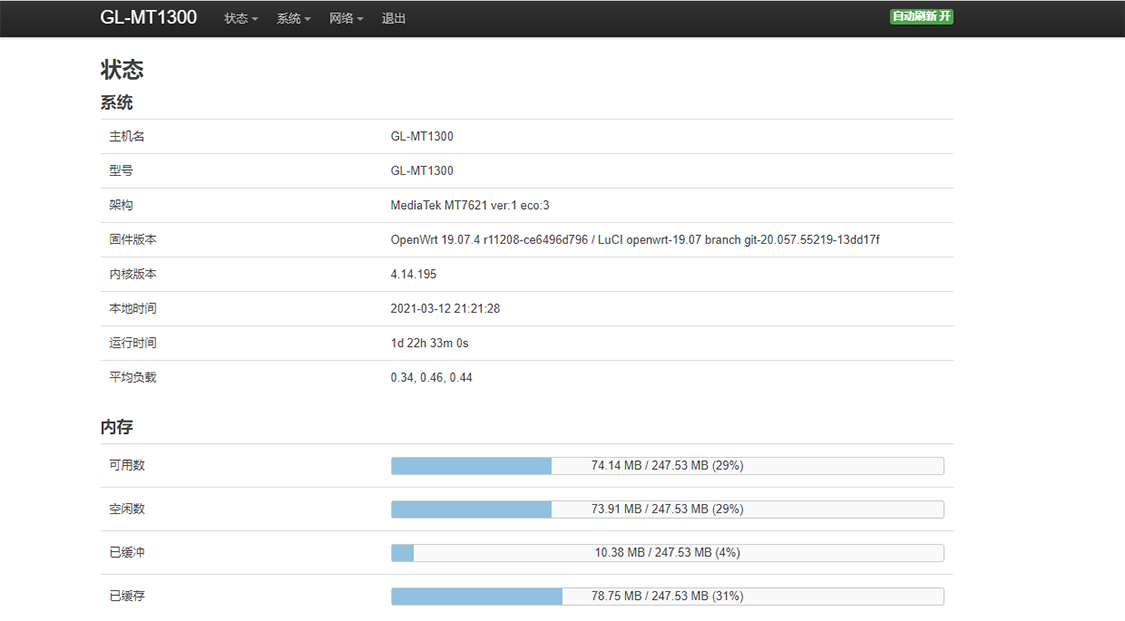Click the GL-MT1300 brand link
The height and width of the screenshot is (621, 1125).
tap(147, 17)
